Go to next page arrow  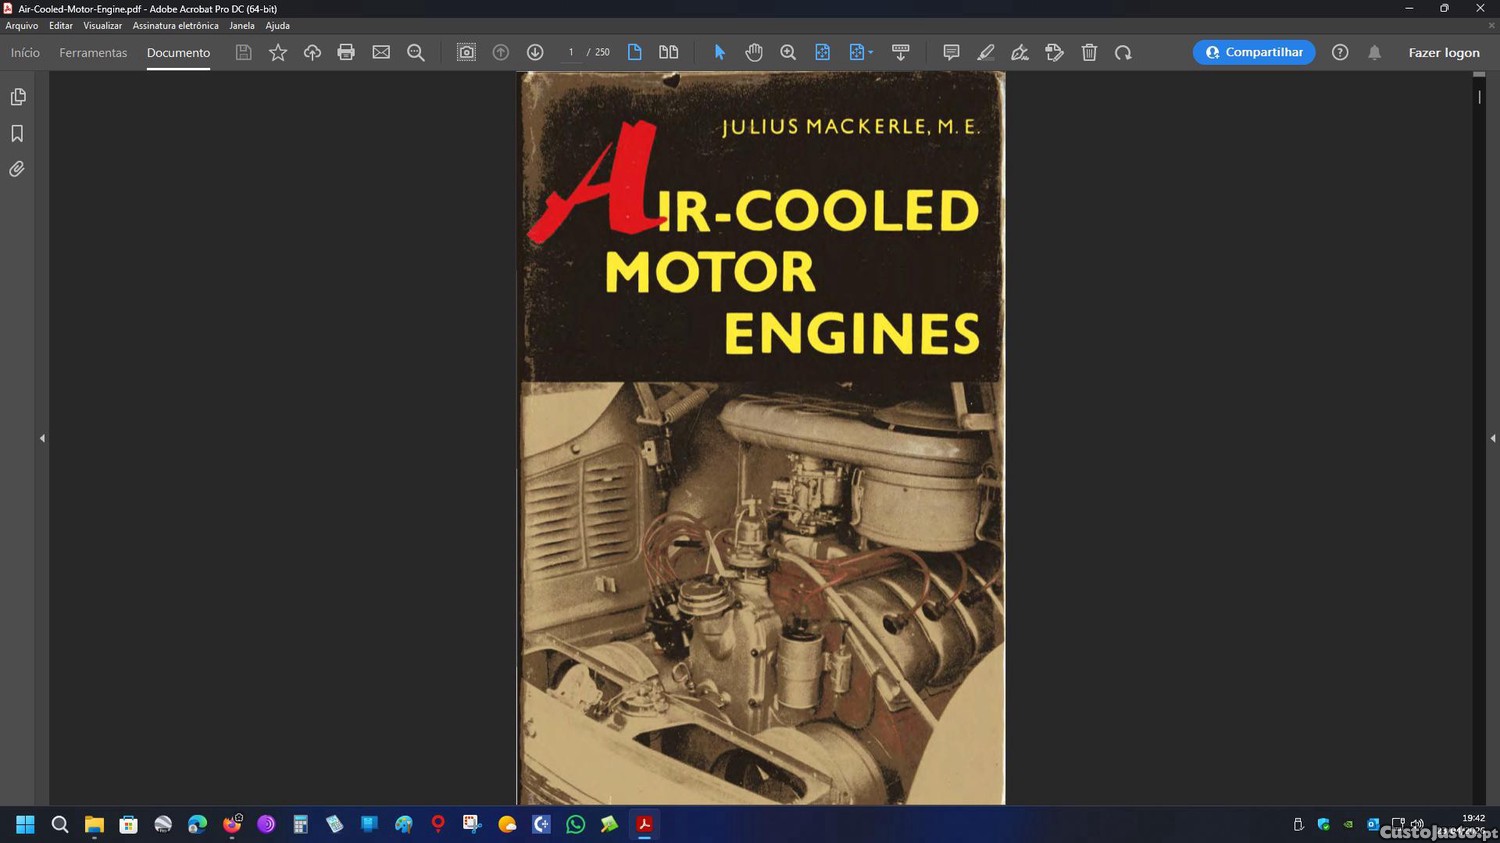click(535, 52)
